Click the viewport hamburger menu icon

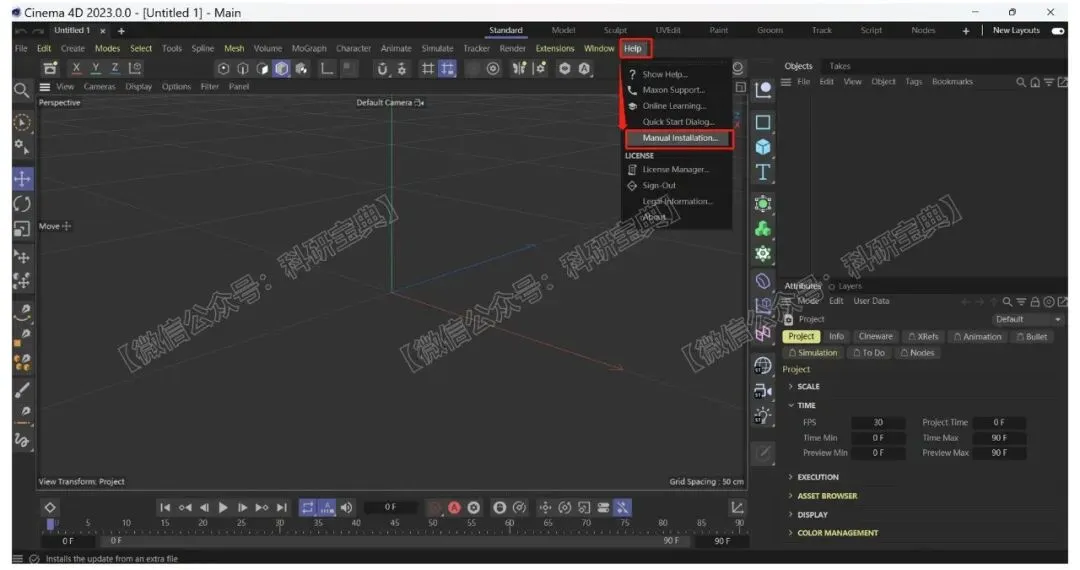(x=45, y=87)
